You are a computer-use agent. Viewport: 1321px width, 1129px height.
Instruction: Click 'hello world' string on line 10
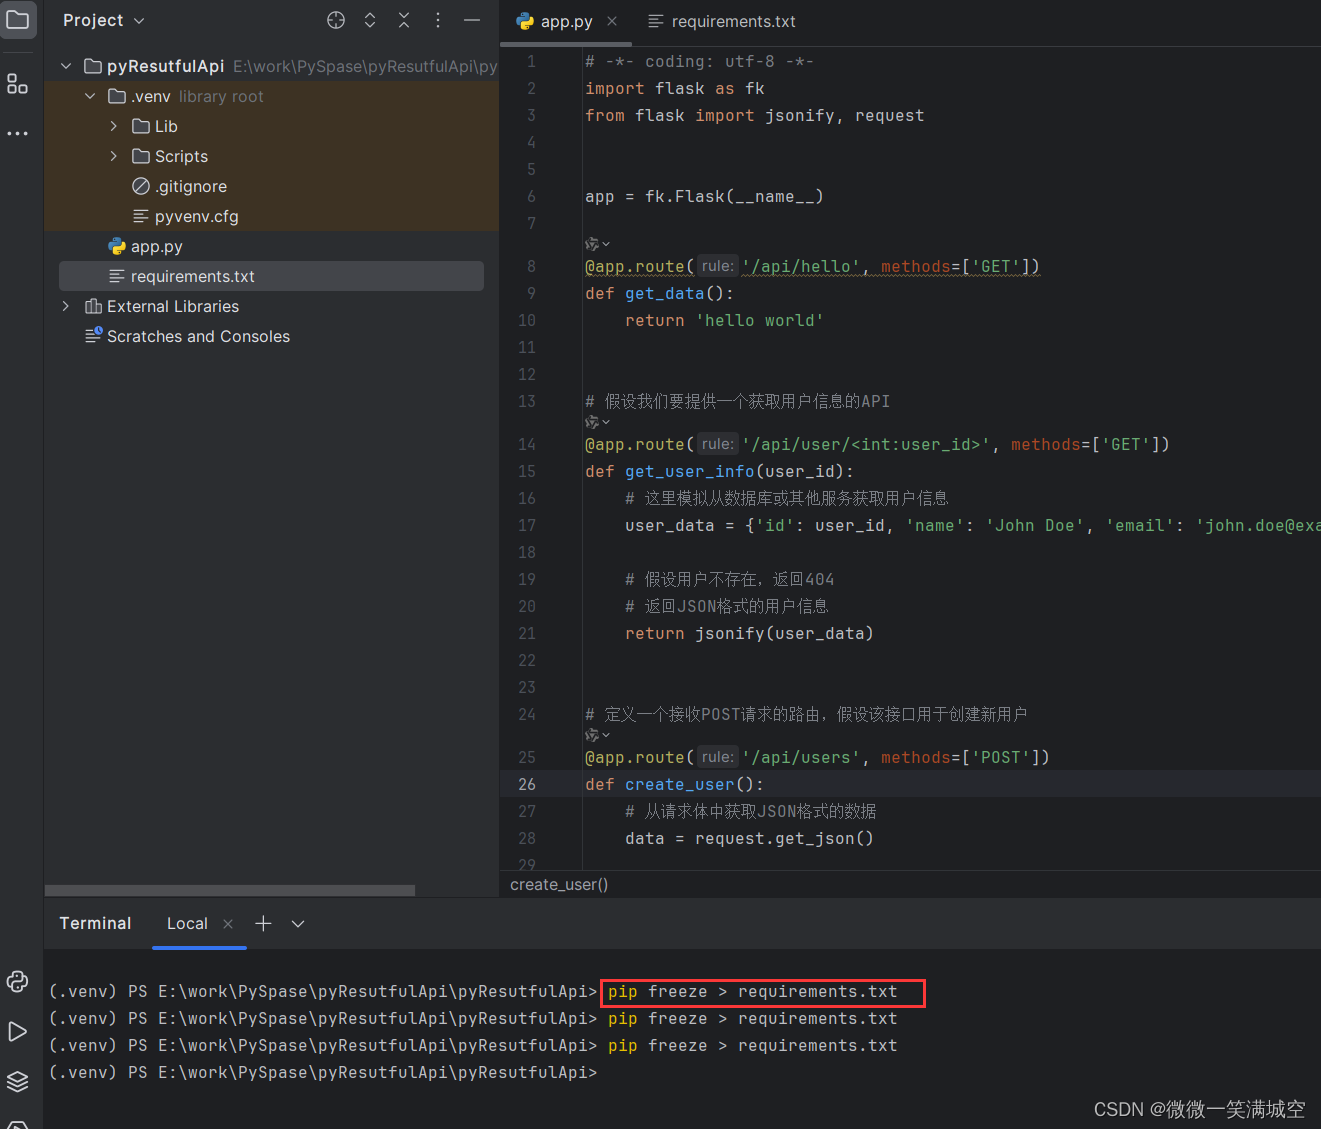(x=760, y=320)
